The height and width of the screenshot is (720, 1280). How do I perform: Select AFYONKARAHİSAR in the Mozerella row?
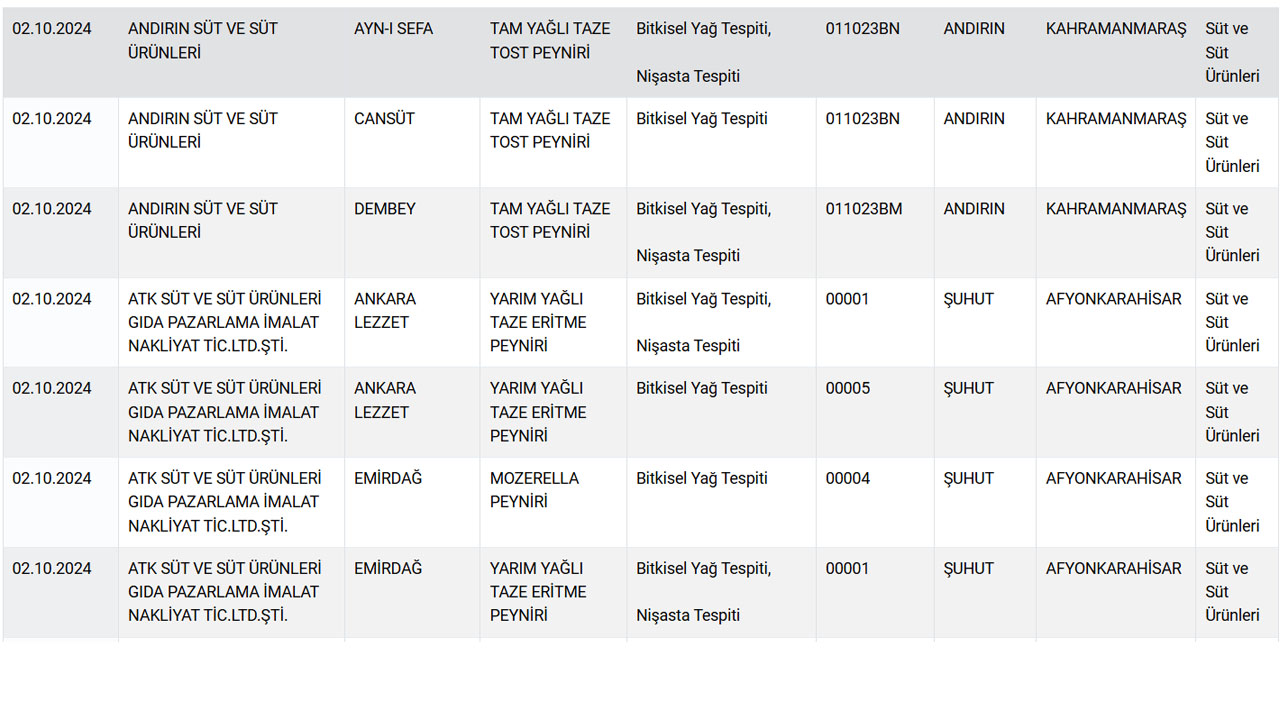1113,478
